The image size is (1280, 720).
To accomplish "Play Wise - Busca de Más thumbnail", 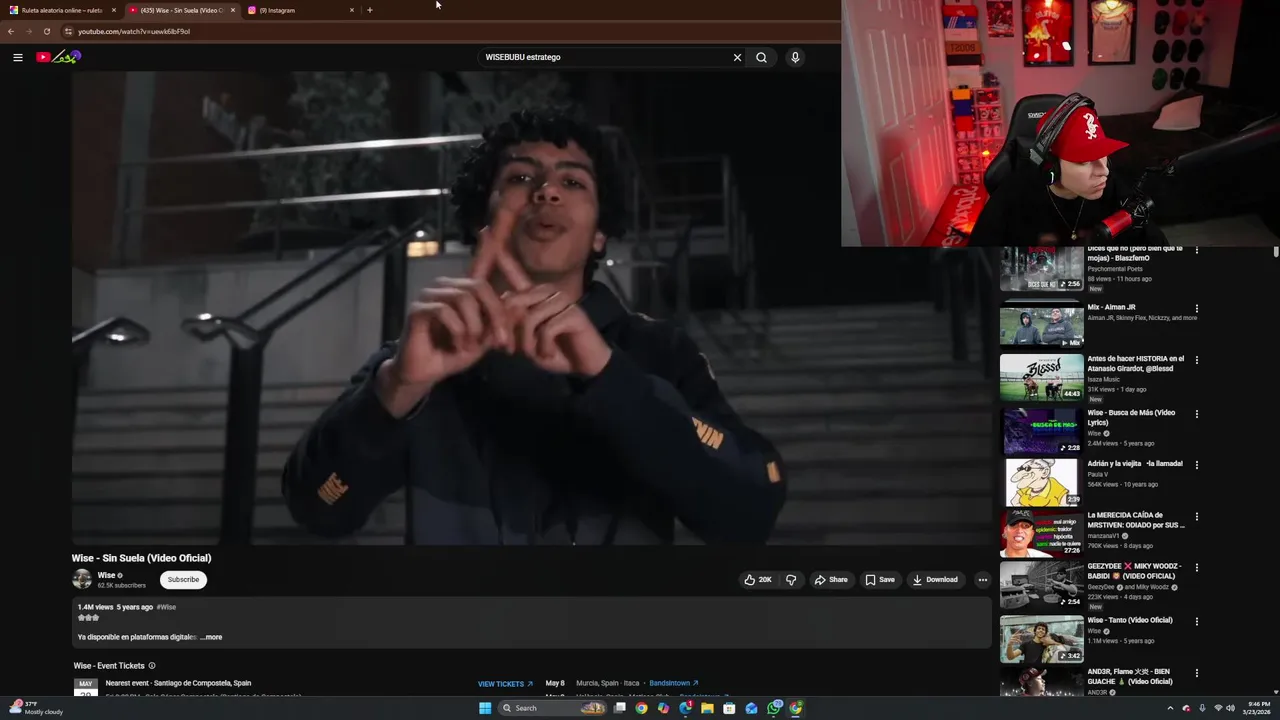I will point(1041,431).
